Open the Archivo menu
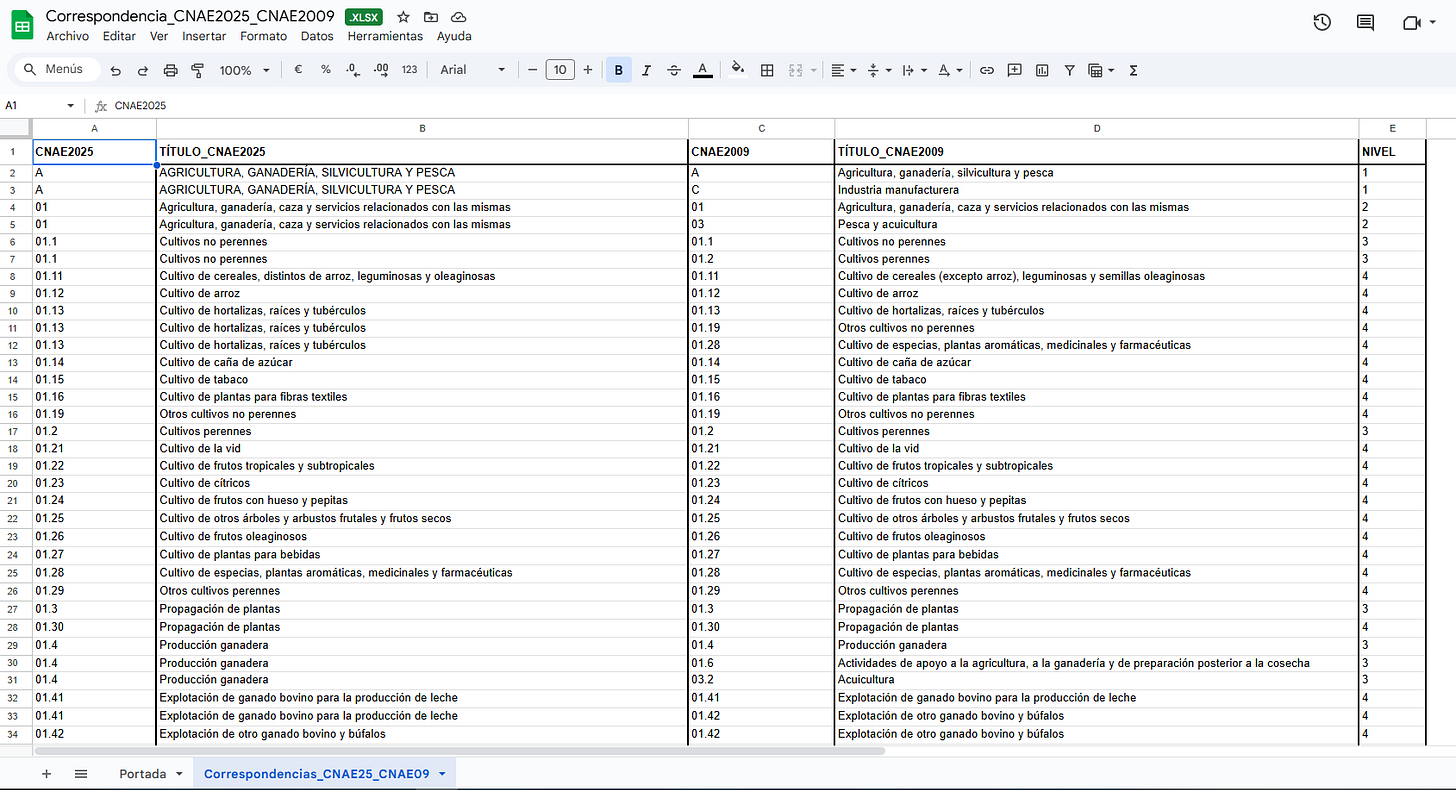Viewport: 1456px width, 790px height. click(67, 36)
